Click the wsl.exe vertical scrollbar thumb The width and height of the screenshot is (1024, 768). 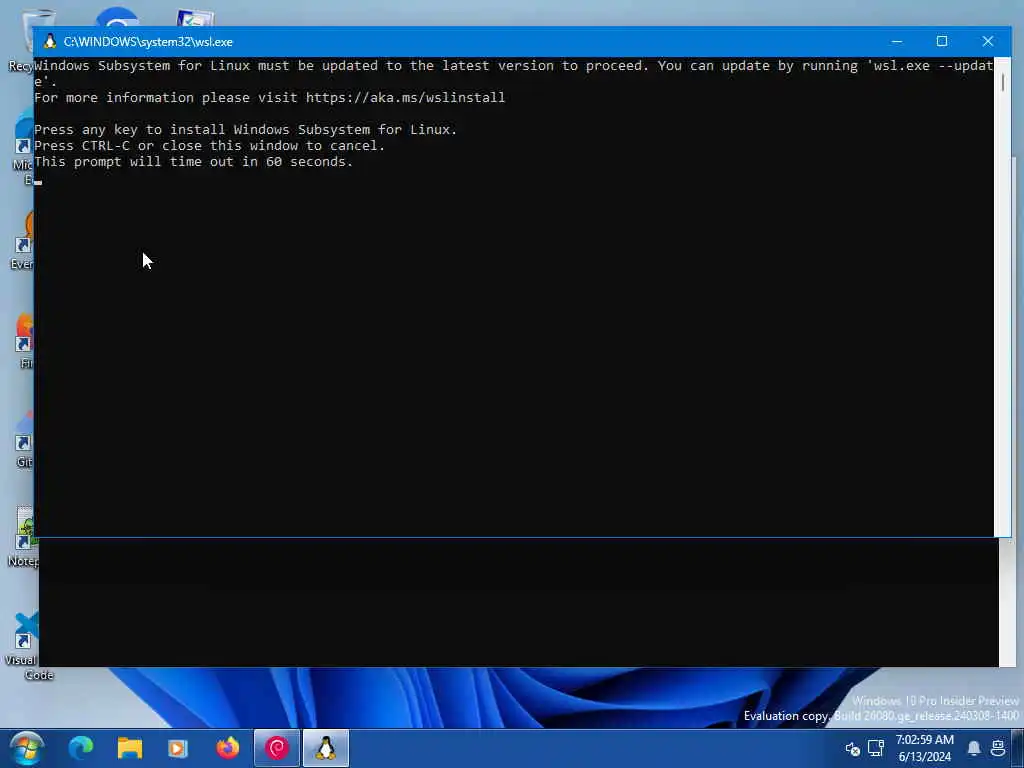click(1002, 82)
